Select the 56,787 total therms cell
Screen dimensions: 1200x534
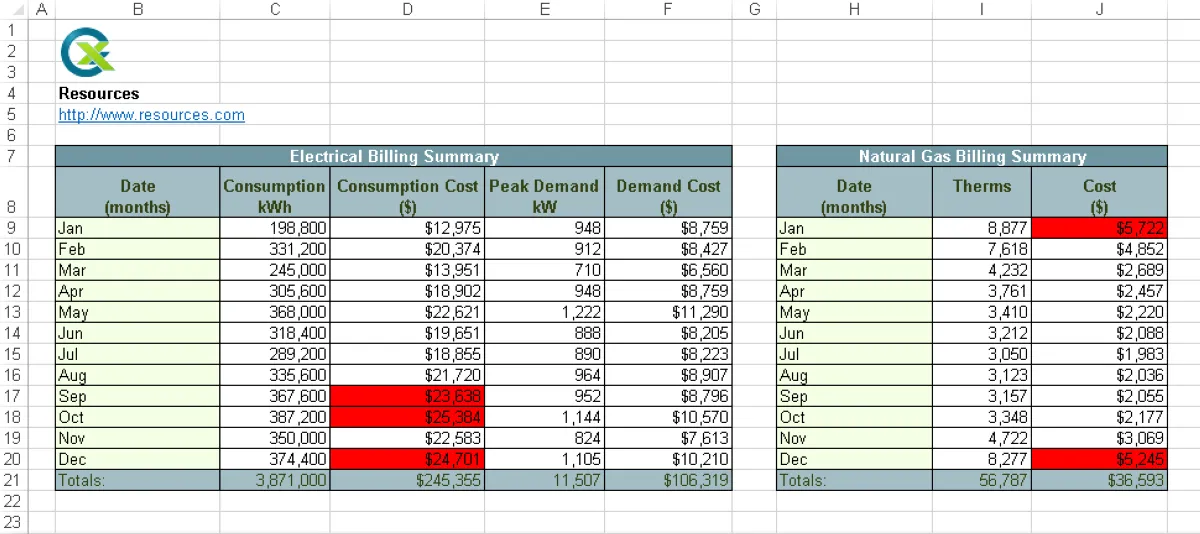coord(982,480)
